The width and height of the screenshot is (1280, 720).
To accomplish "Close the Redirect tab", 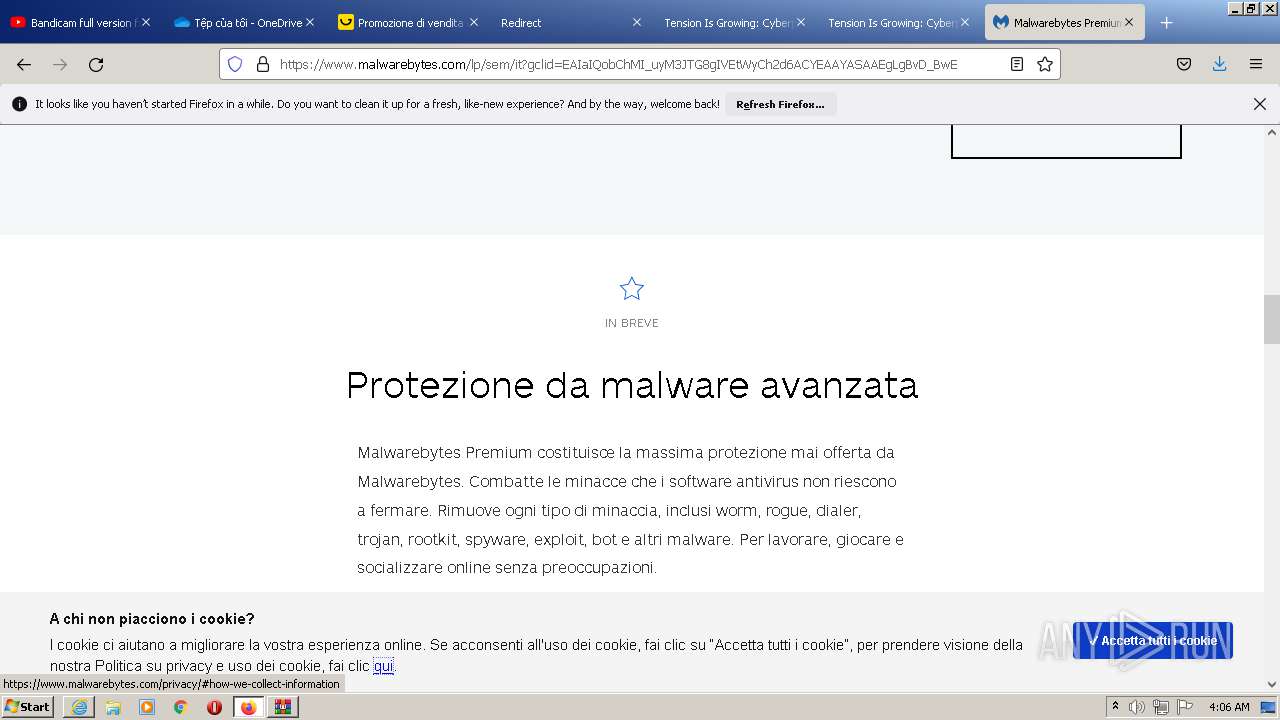I will click(637, 22).
